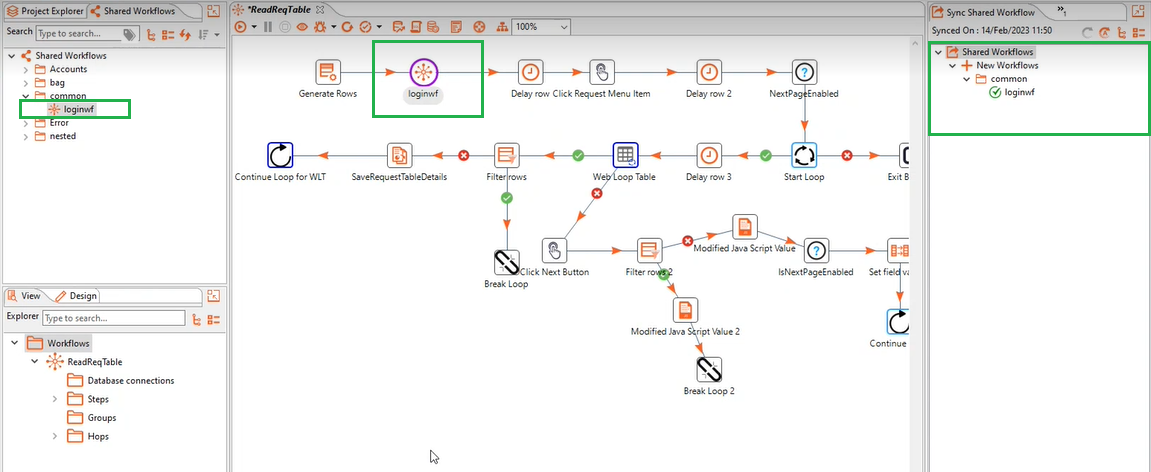Click the hierarchy layout icon beside zoom box
1151x472 pixels.
(x=501, y=27)
